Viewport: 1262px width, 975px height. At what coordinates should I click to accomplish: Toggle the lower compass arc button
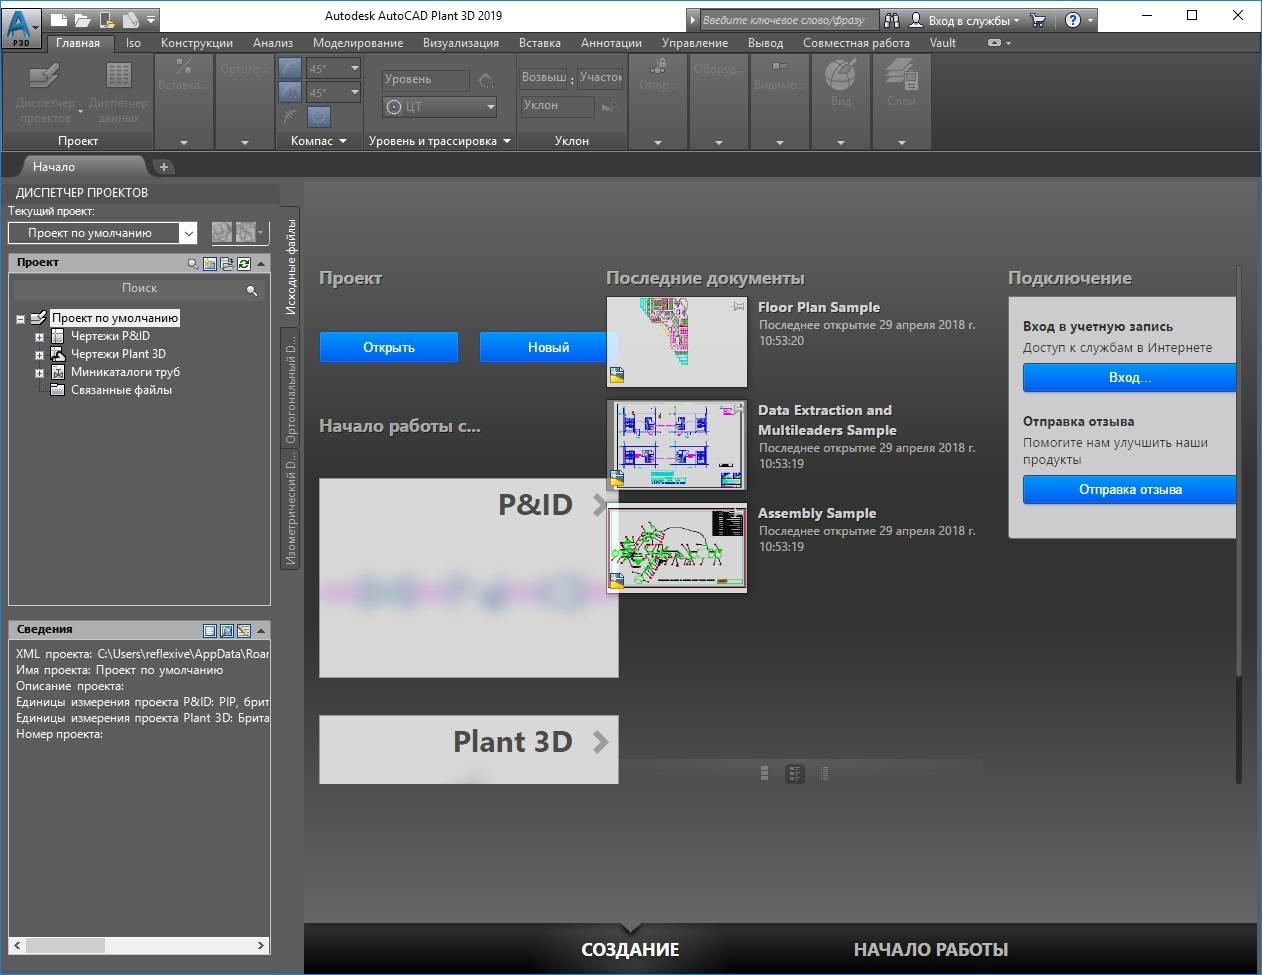[x=290, y=93]
